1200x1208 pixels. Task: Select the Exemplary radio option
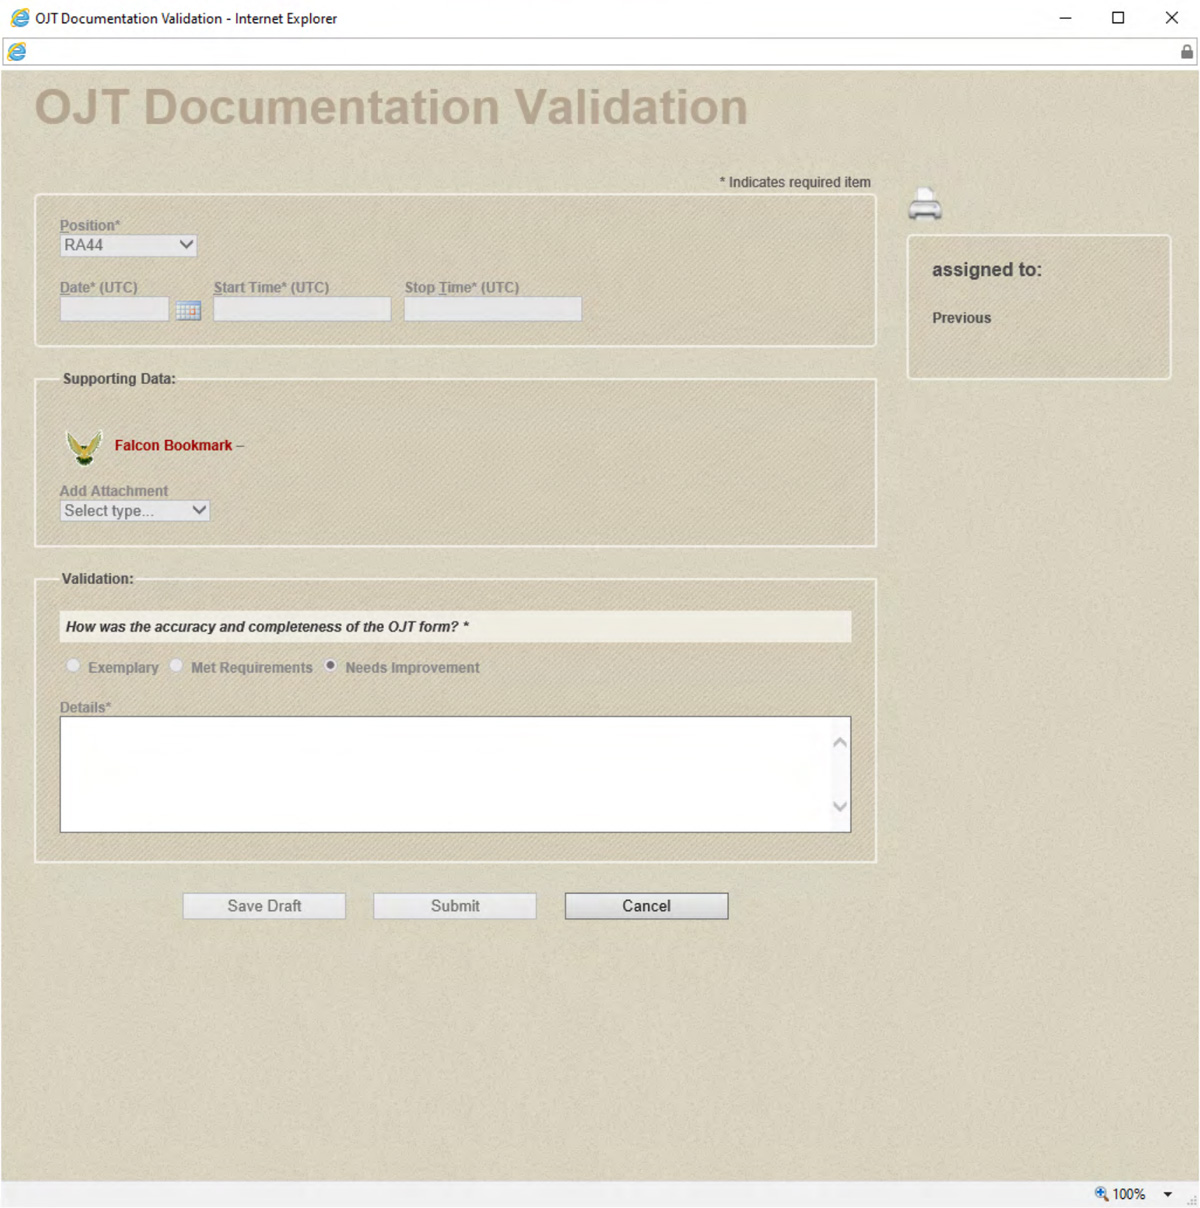point(73,666)
